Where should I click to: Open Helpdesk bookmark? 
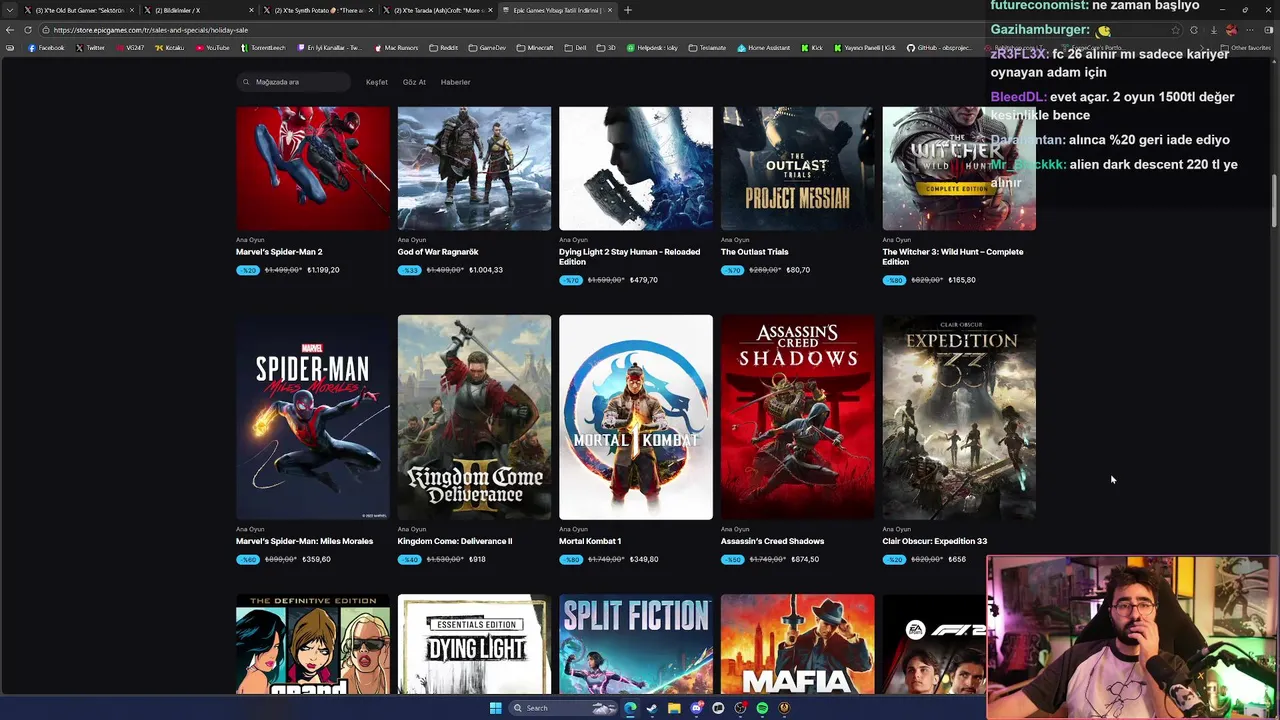click(x=652, y=48)
